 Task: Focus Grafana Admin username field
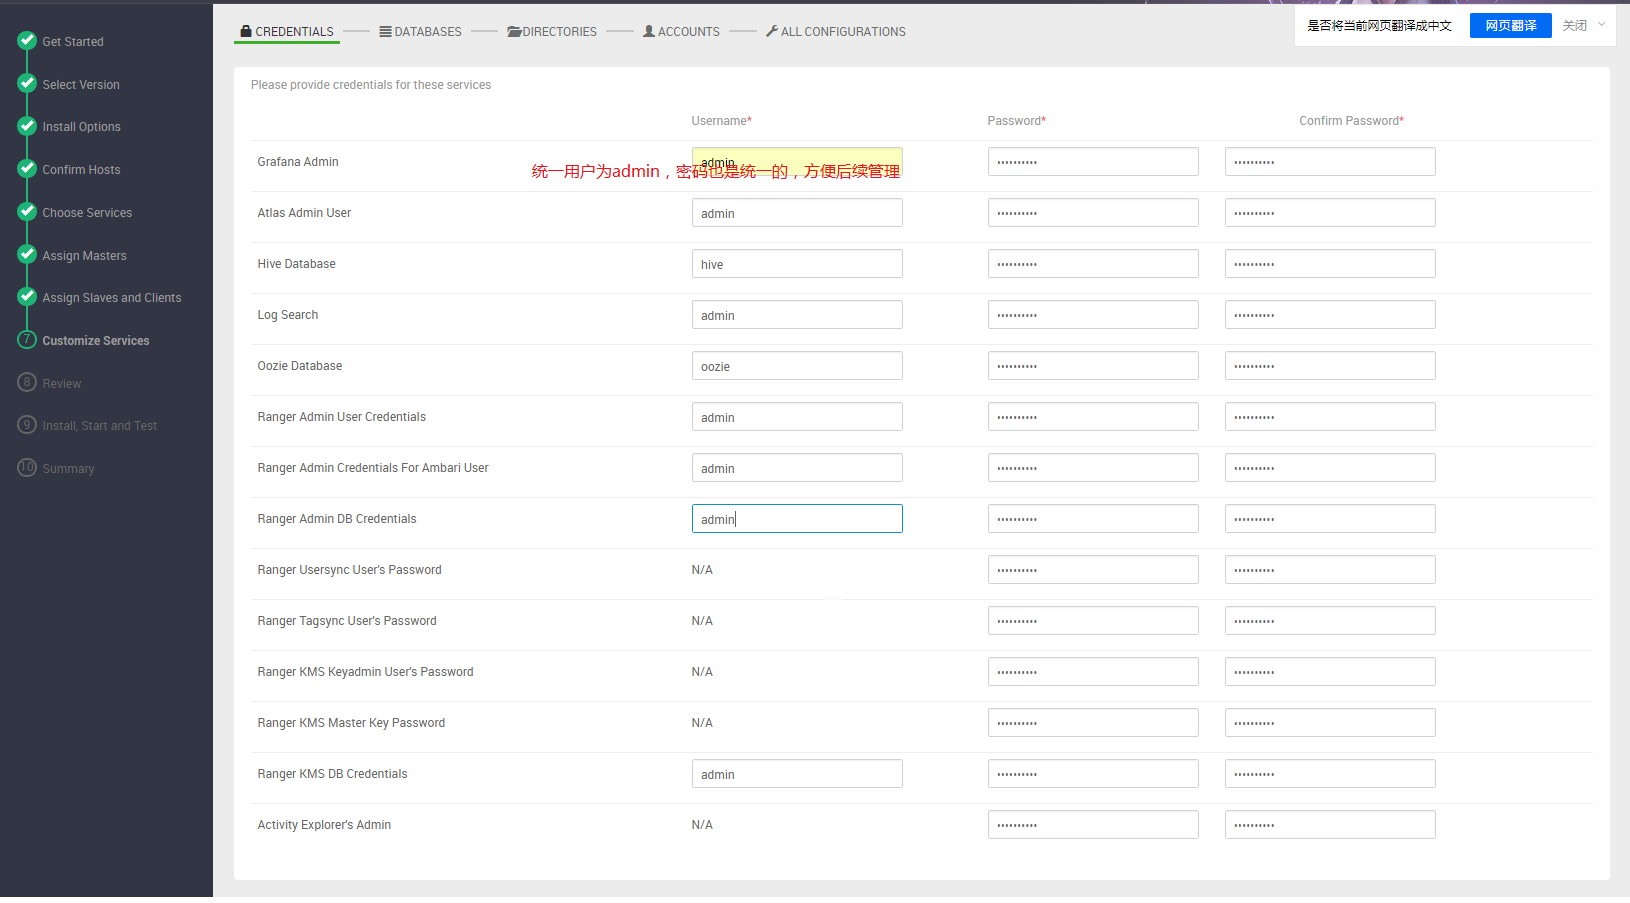797,162
